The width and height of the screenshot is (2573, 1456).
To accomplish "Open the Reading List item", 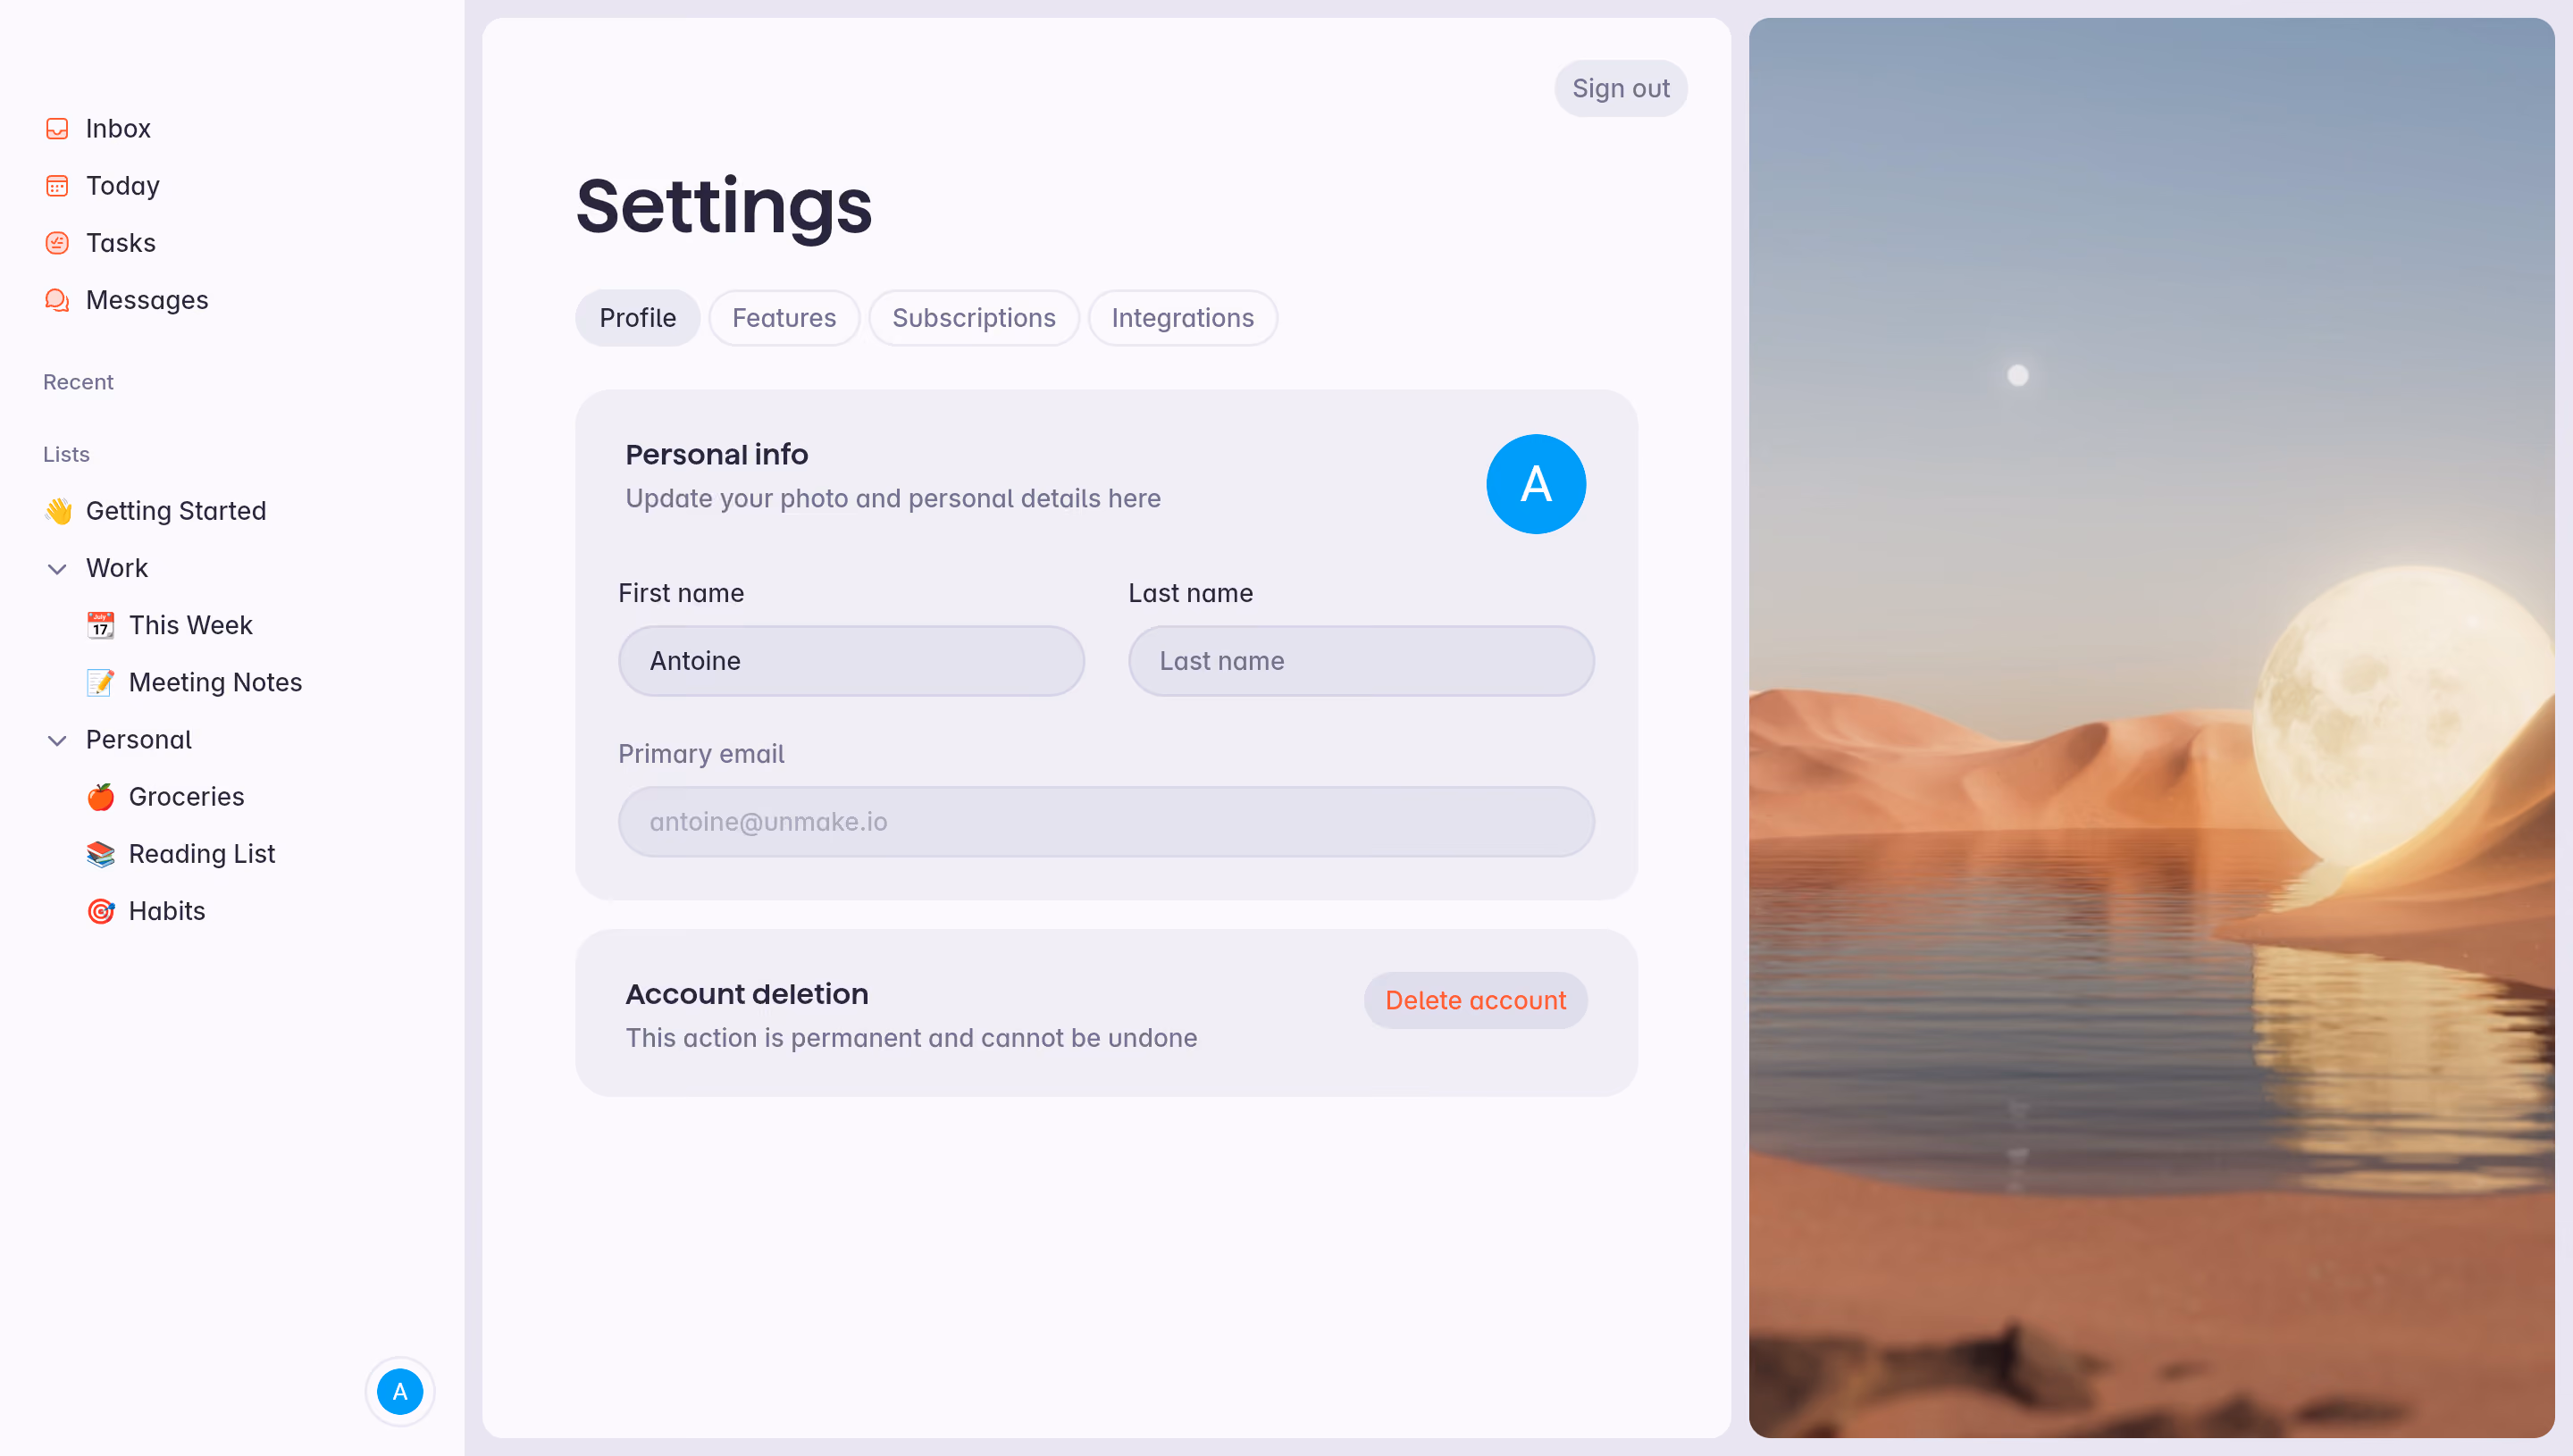I will click(x=202, y=854).
